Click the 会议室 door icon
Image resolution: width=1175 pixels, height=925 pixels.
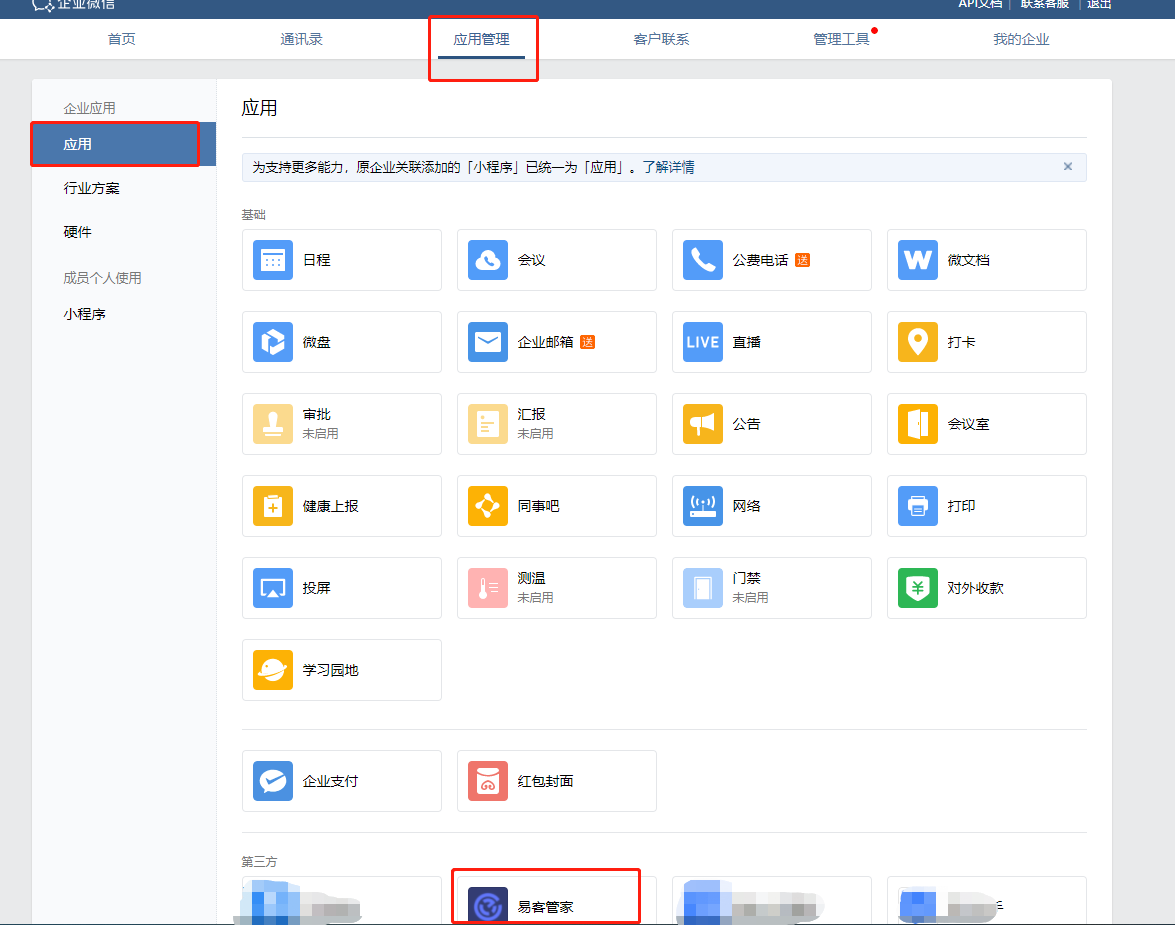point(918,424)
